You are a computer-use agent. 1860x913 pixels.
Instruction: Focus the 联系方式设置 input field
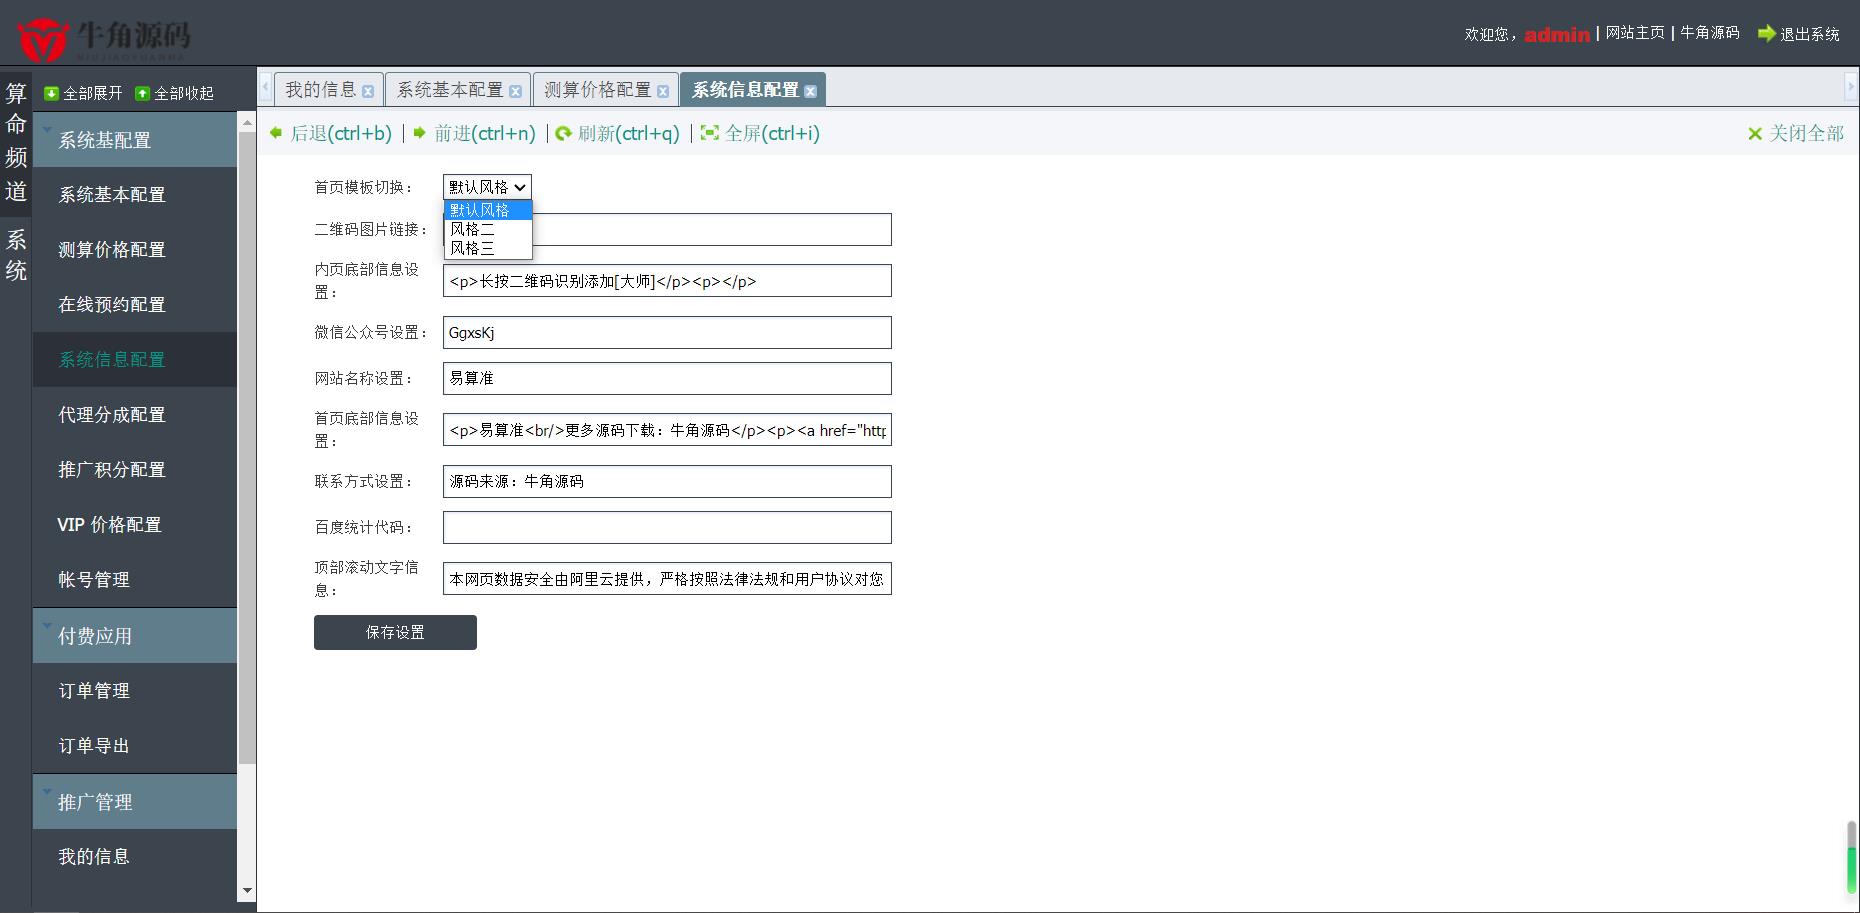click(x=667, y=481)
